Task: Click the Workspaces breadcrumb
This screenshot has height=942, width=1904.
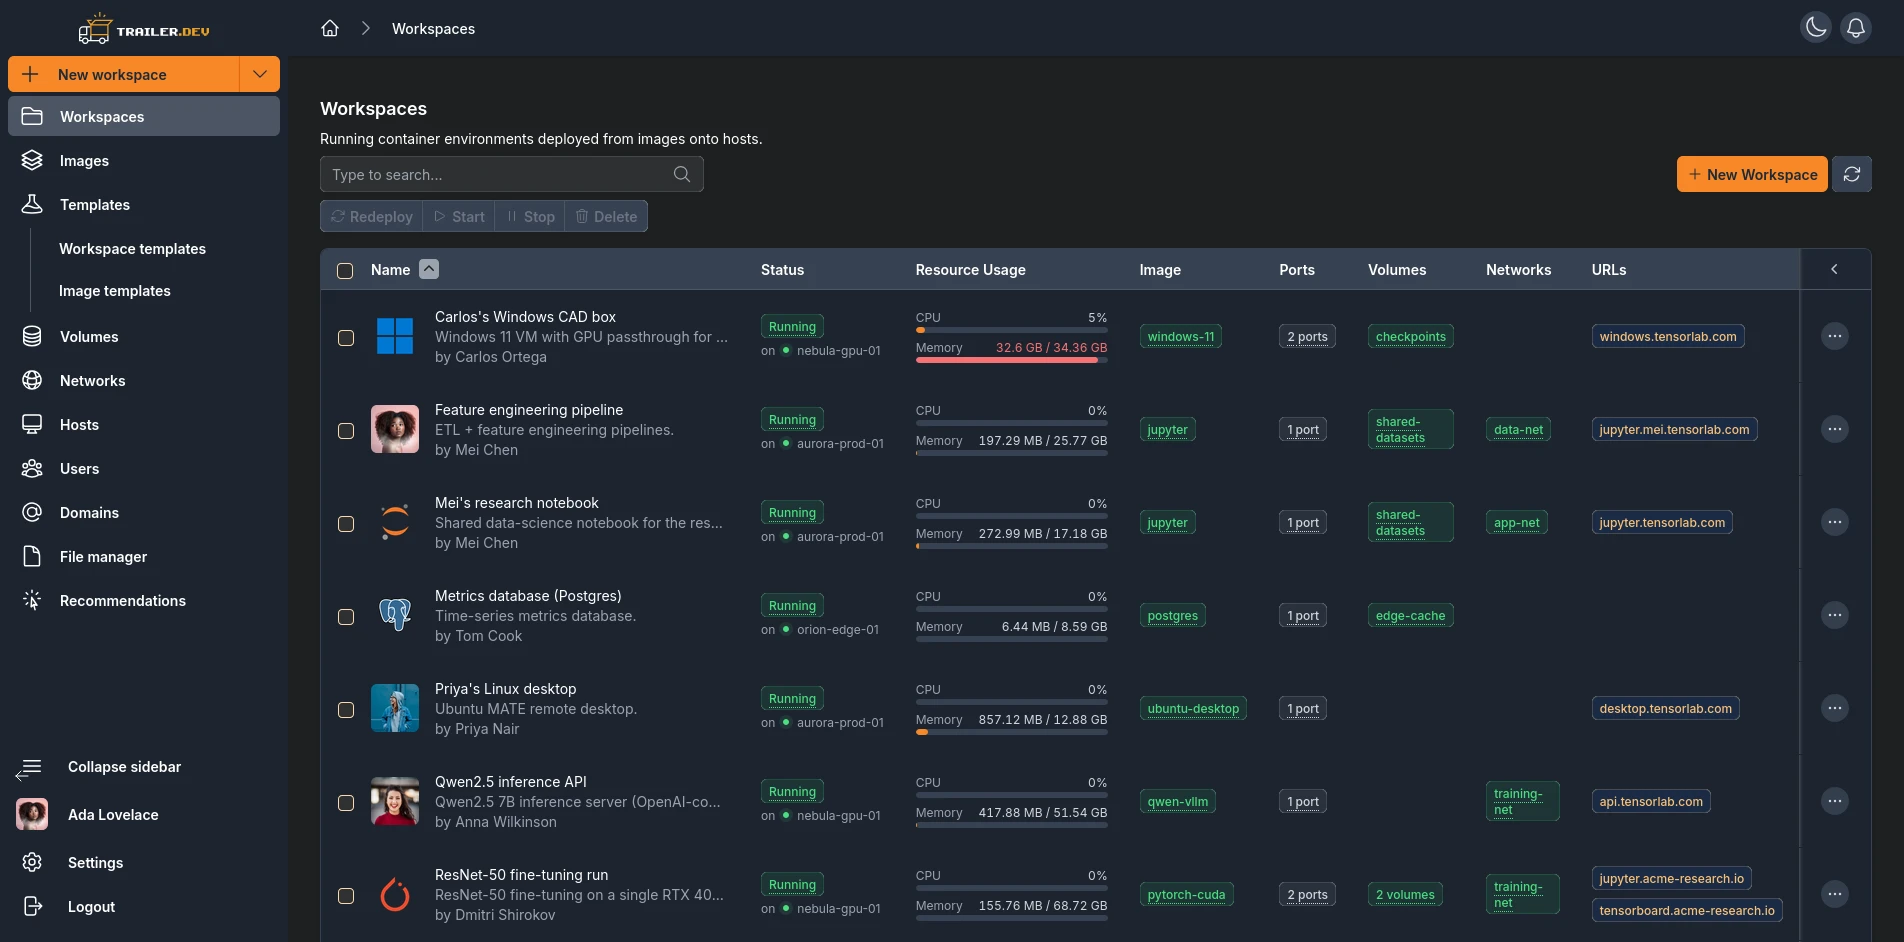Action: coord(433,28)
